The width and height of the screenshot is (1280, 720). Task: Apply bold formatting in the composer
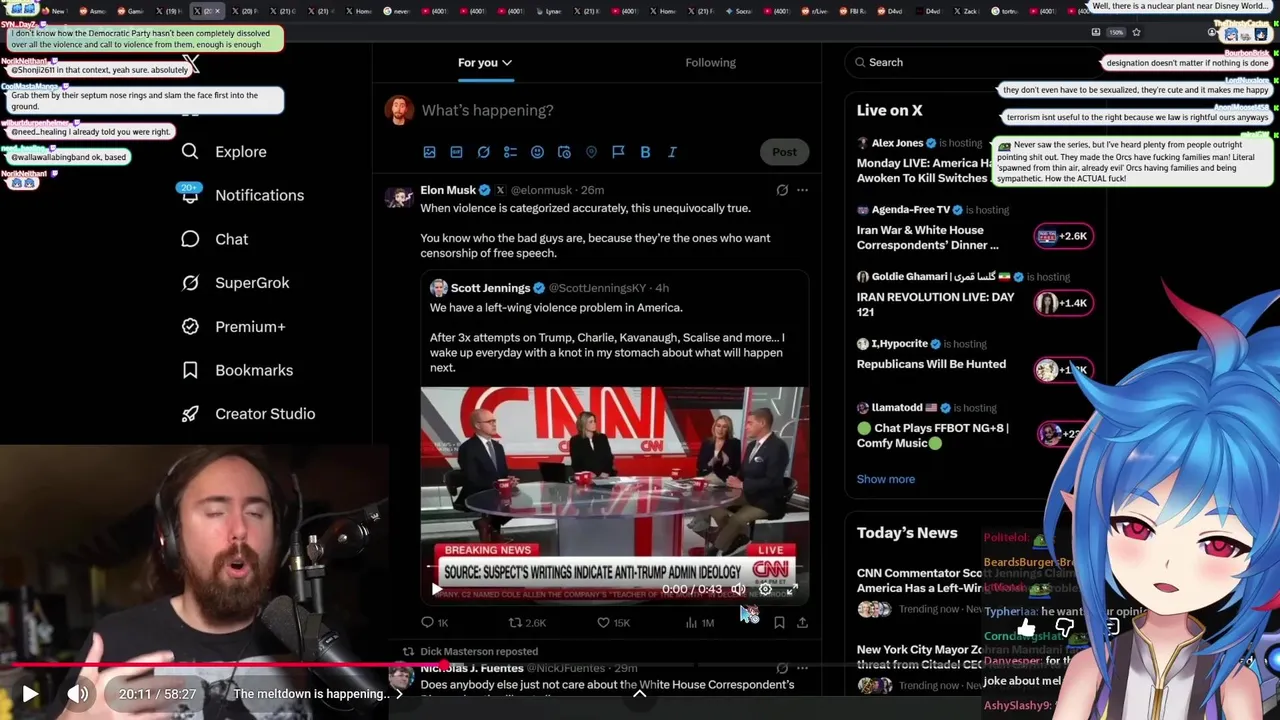point(645,152)
